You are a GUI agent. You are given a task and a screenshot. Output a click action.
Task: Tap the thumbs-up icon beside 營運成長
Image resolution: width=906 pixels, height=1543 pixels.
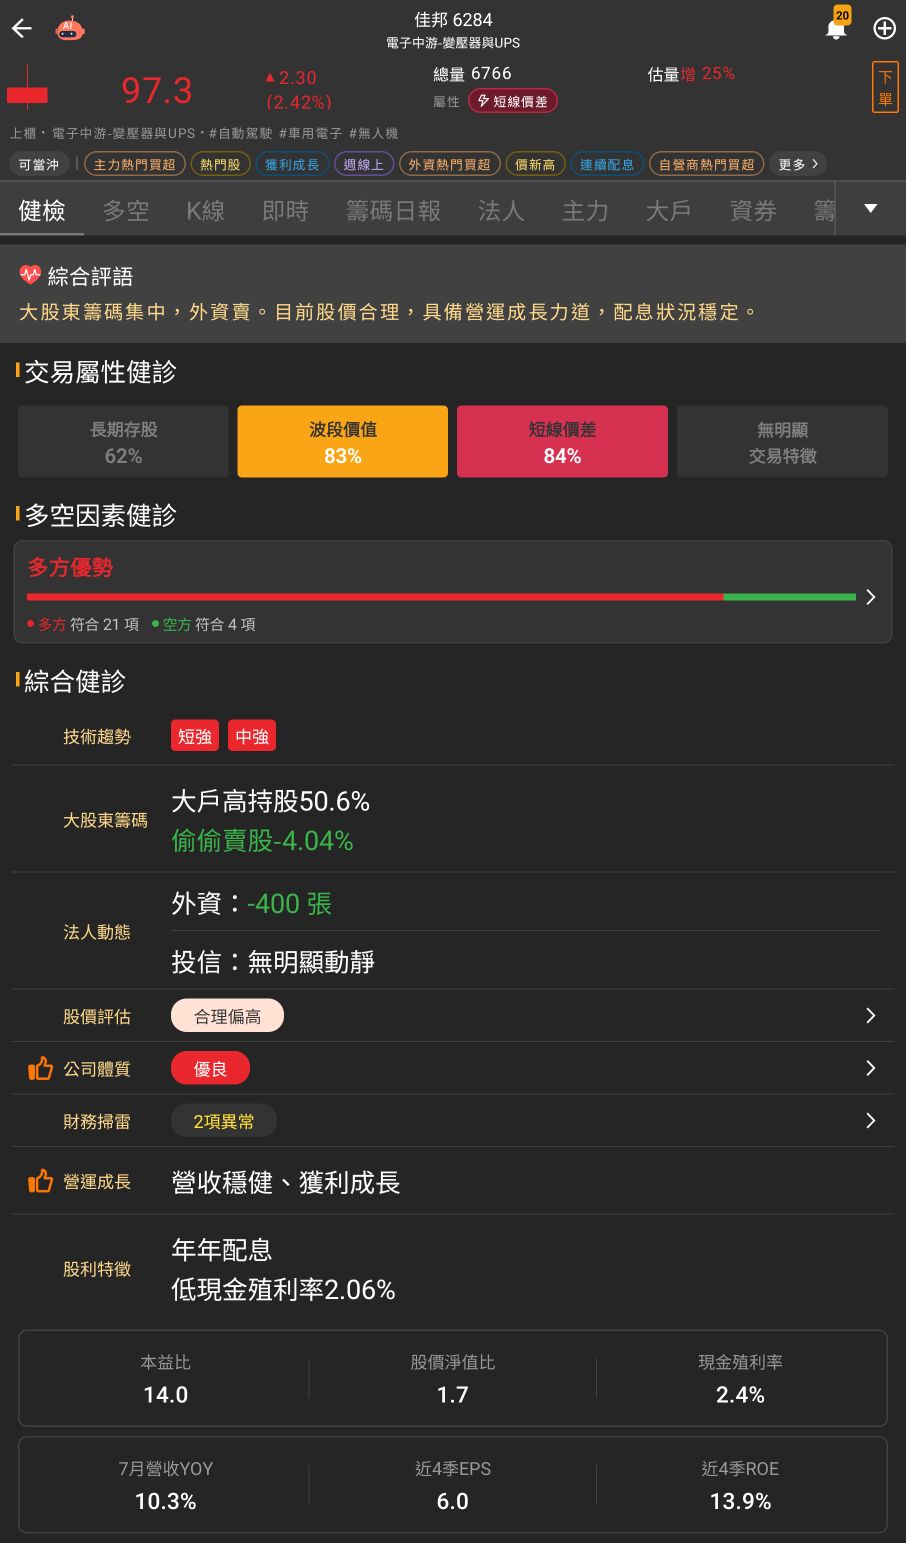pyautogui.click(x=40, y=1182)
